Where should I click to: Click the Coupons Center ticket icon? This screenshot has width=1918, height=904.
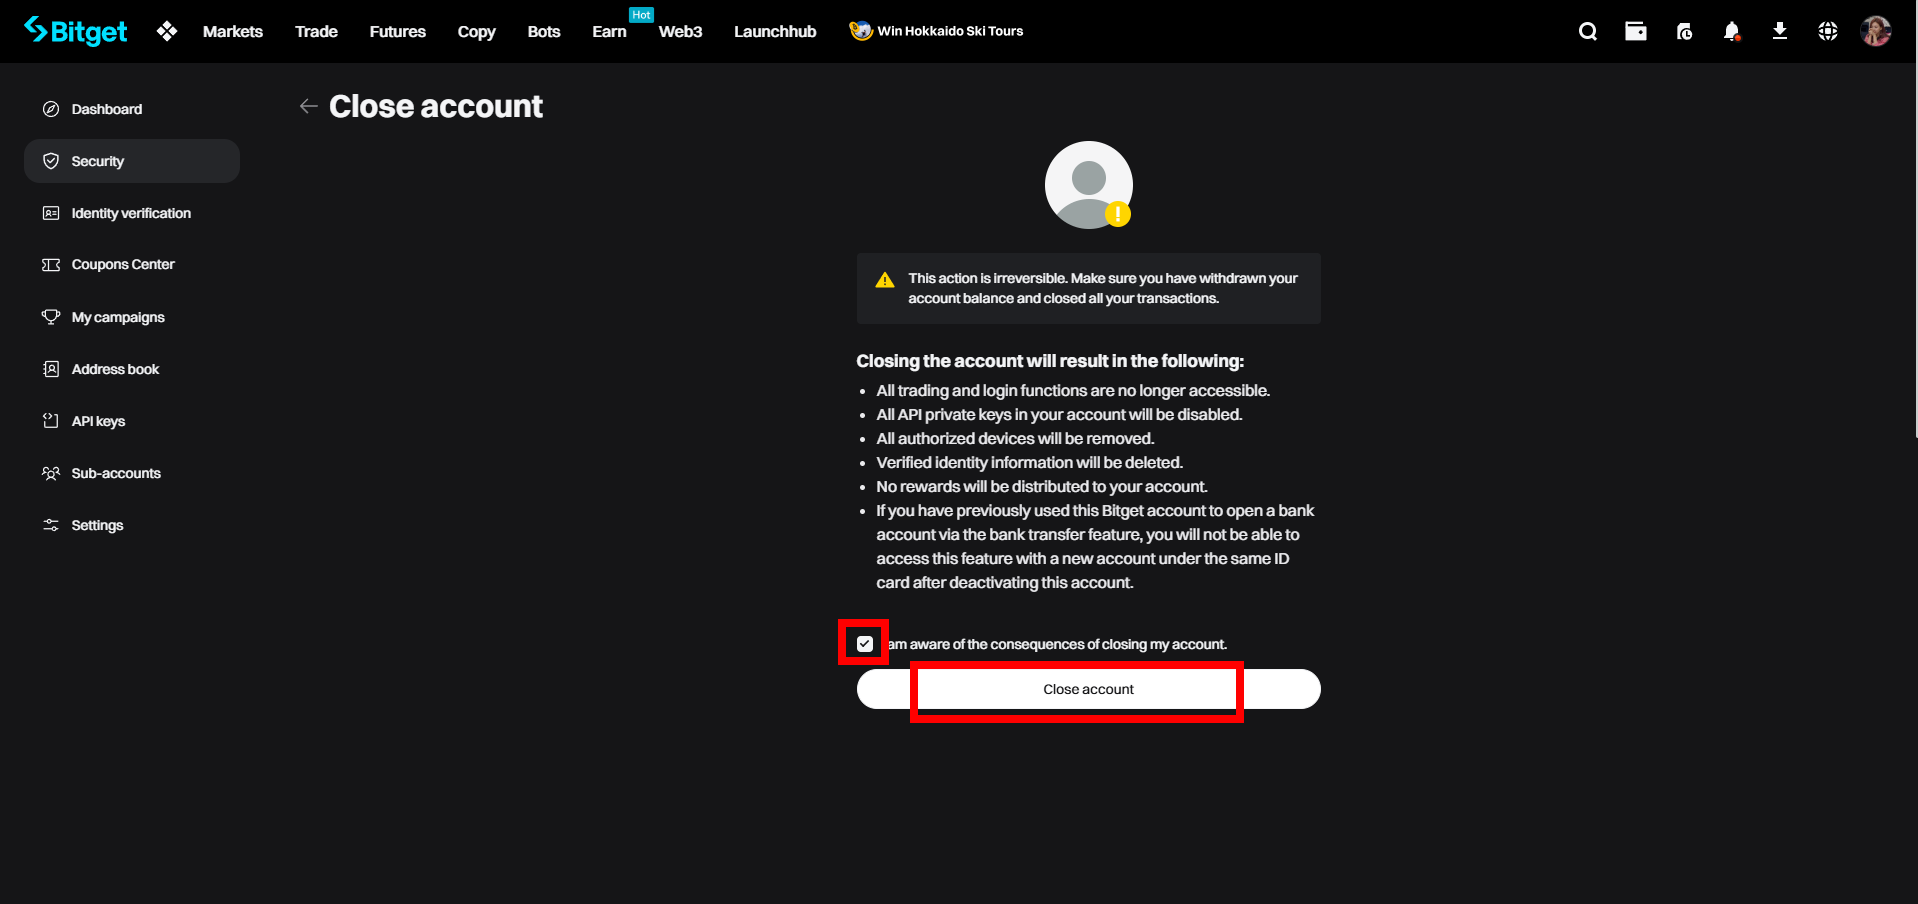51,265
